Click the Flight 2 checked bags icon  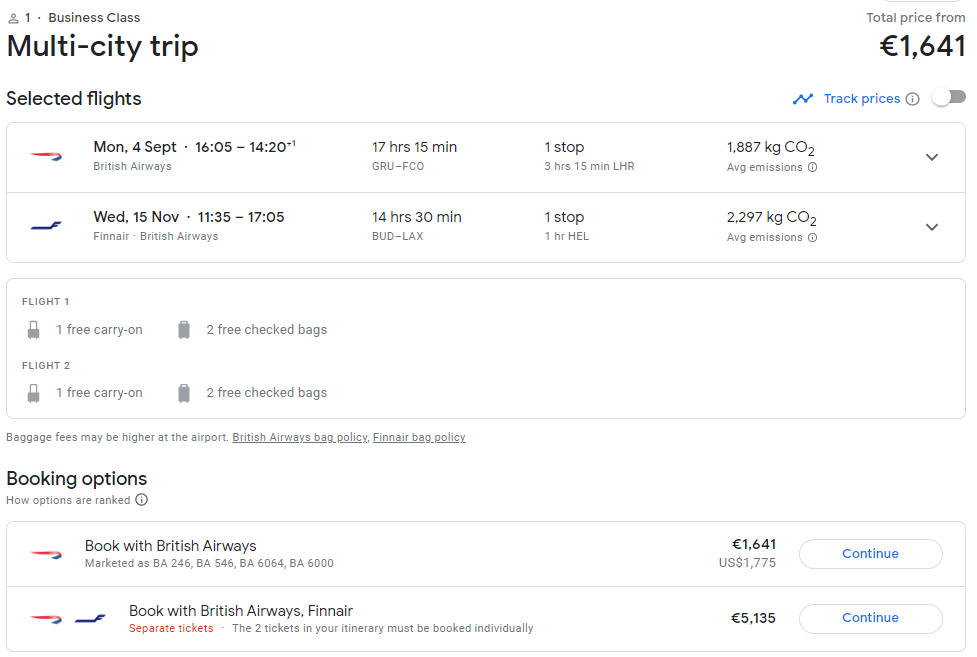pyautogui.click(x=184, y=393)
